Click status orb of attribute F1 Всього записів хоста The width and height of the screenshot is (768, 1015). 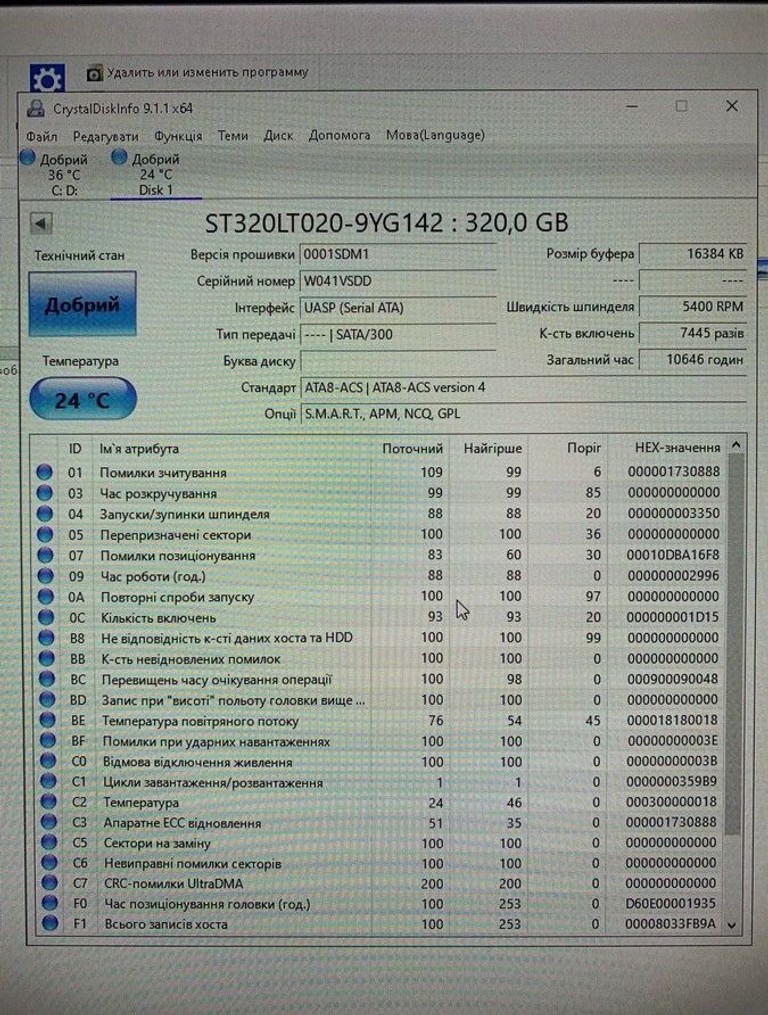coord(50,924)
